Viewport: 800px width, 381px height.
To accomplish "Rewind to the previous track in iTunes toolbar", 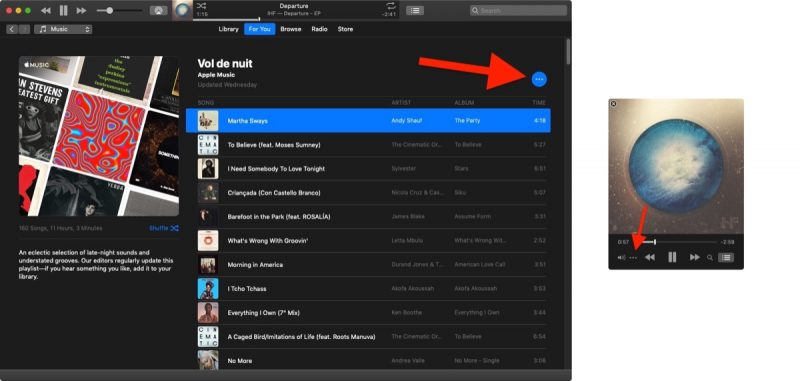I will tap(46, 10).
